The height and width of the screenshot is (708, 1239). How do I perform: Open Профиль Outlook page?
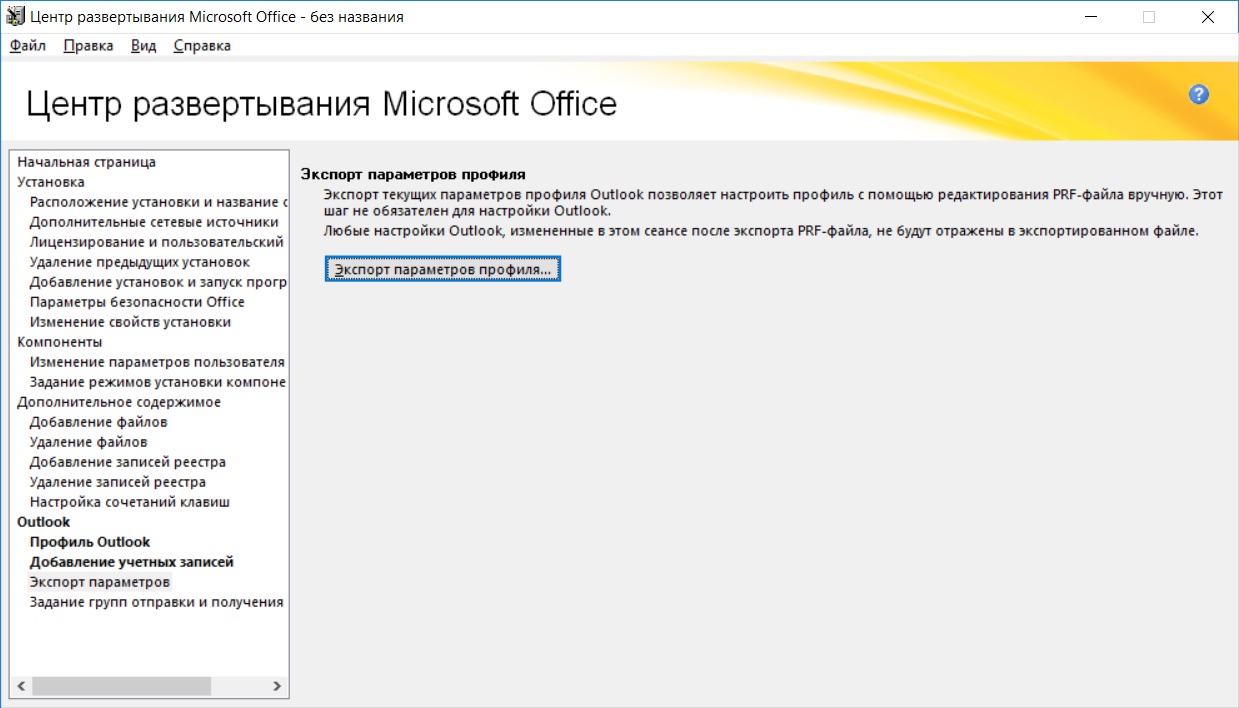point(90,542)
